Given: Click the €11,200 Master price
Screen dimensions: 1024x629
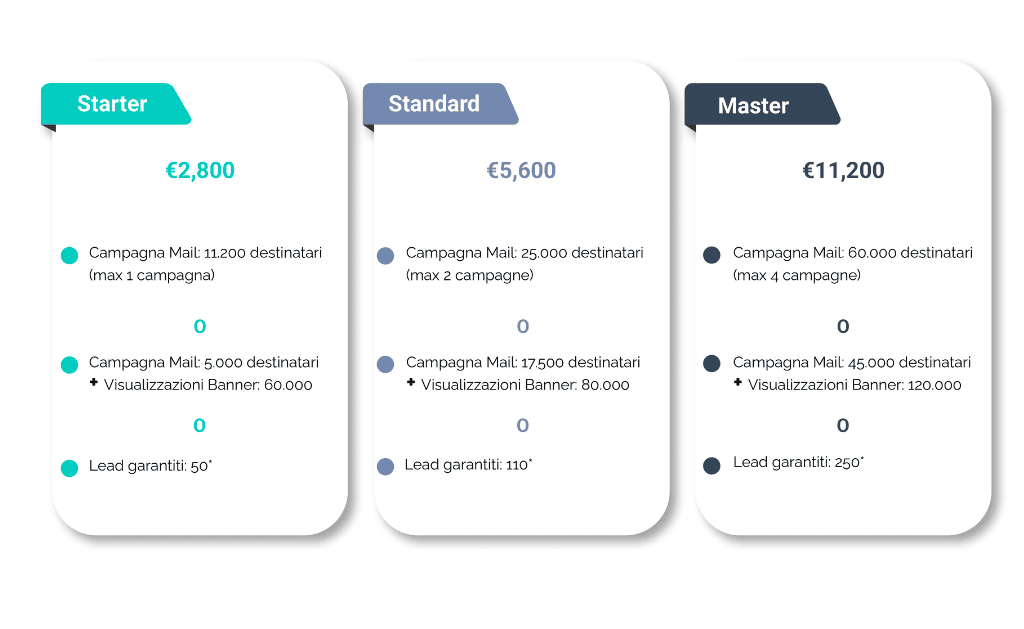Looking at the screenshot, I should [843, 171].
